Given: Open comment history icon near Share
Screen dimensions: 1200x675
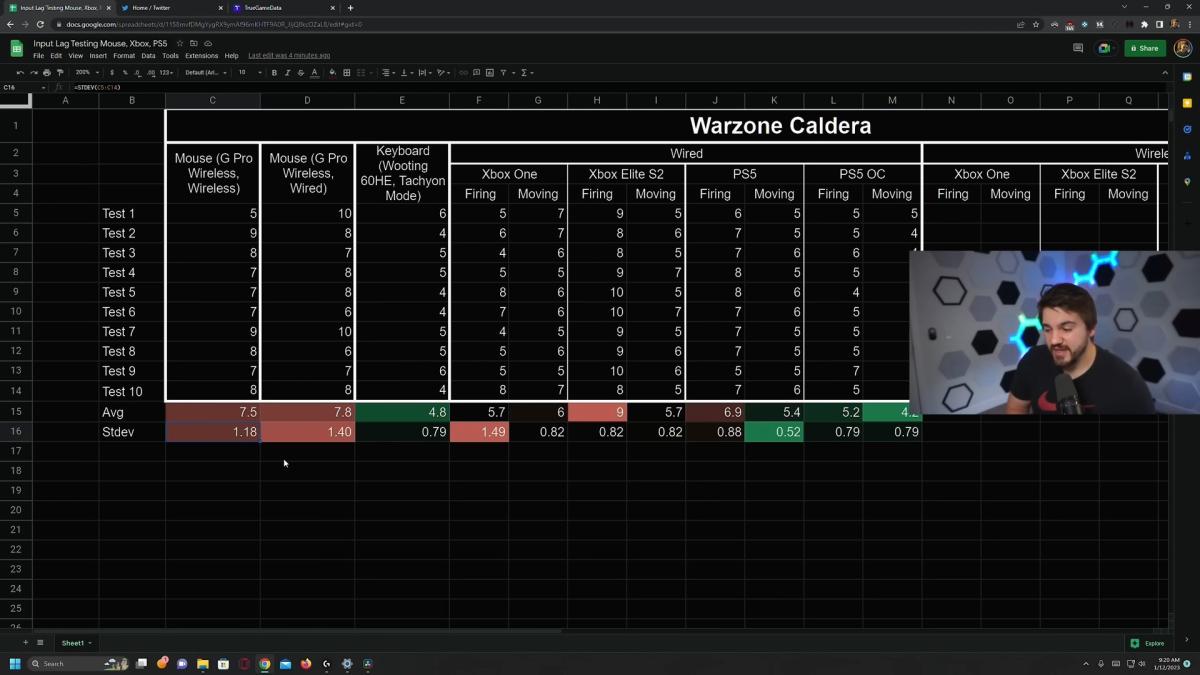Looking at the screenshot, I should 1078,48.
